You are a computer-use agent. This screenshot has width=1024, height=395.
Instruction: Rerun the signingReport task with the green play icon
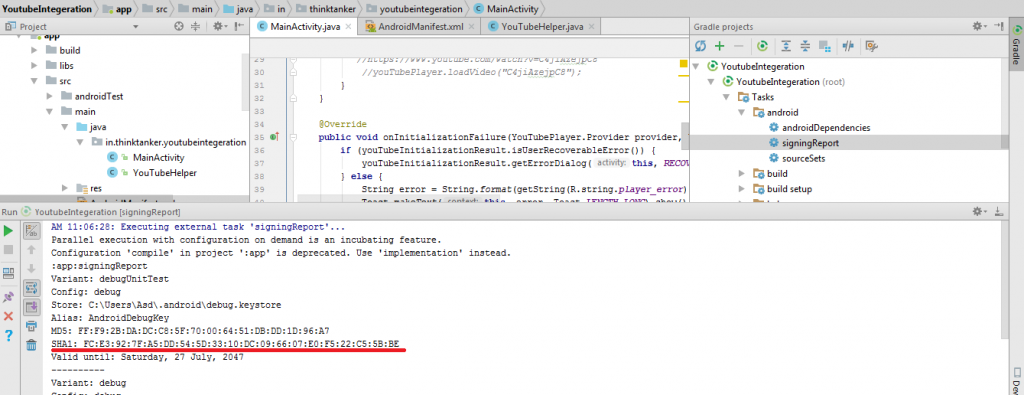pyautogui.click(x=8, y=230)
